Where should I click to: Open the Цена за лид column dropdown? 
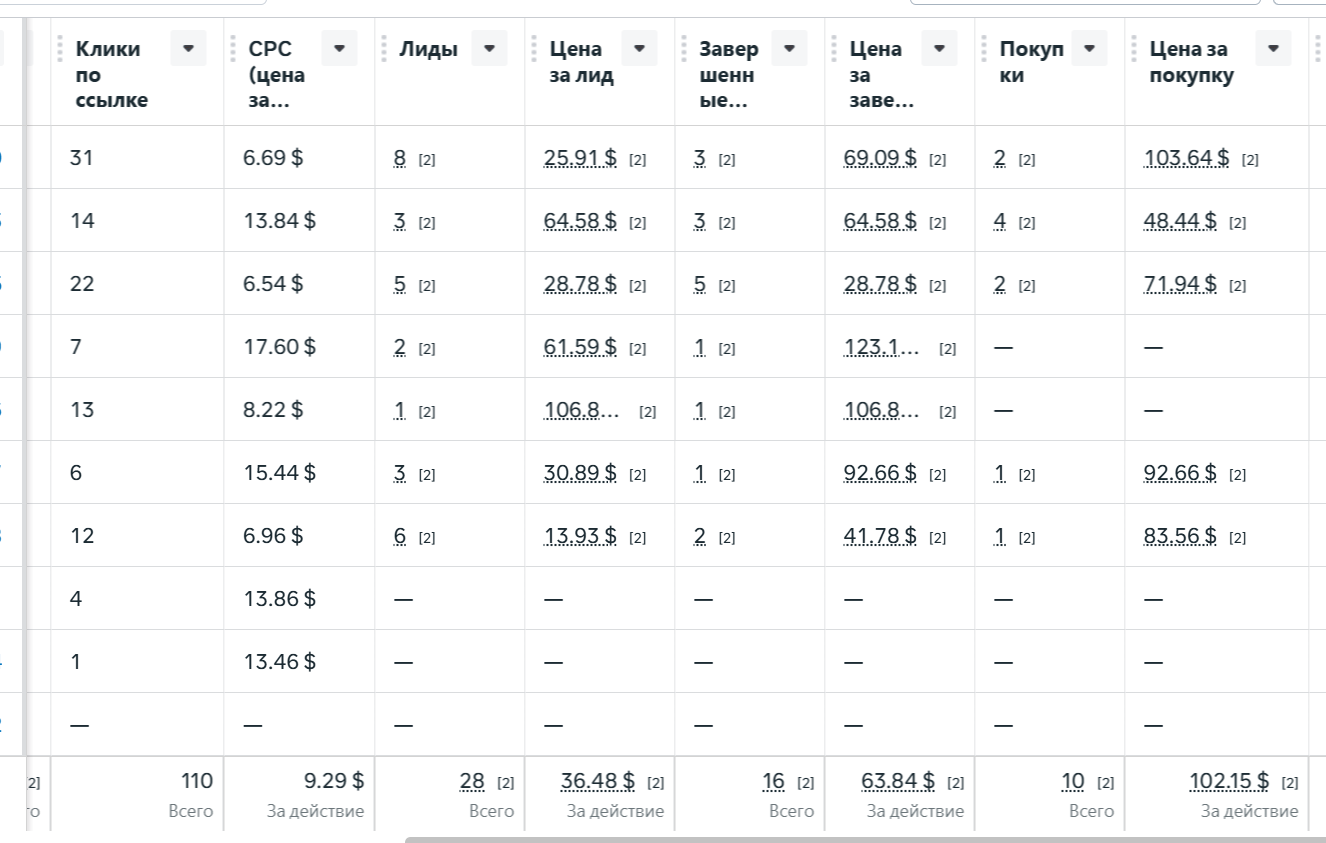pyautogui.click(x=639, y=48)
